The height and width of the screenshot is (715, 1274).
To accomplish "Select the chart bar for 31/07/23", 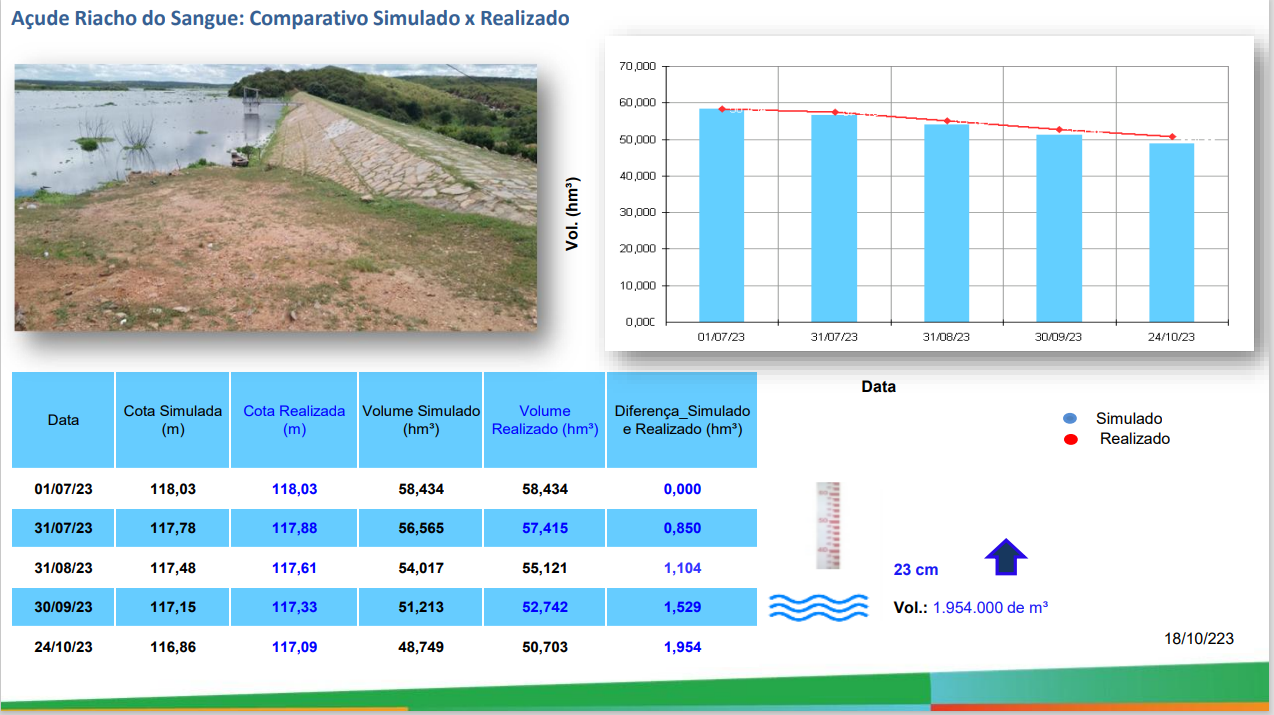I will point(834,218).
